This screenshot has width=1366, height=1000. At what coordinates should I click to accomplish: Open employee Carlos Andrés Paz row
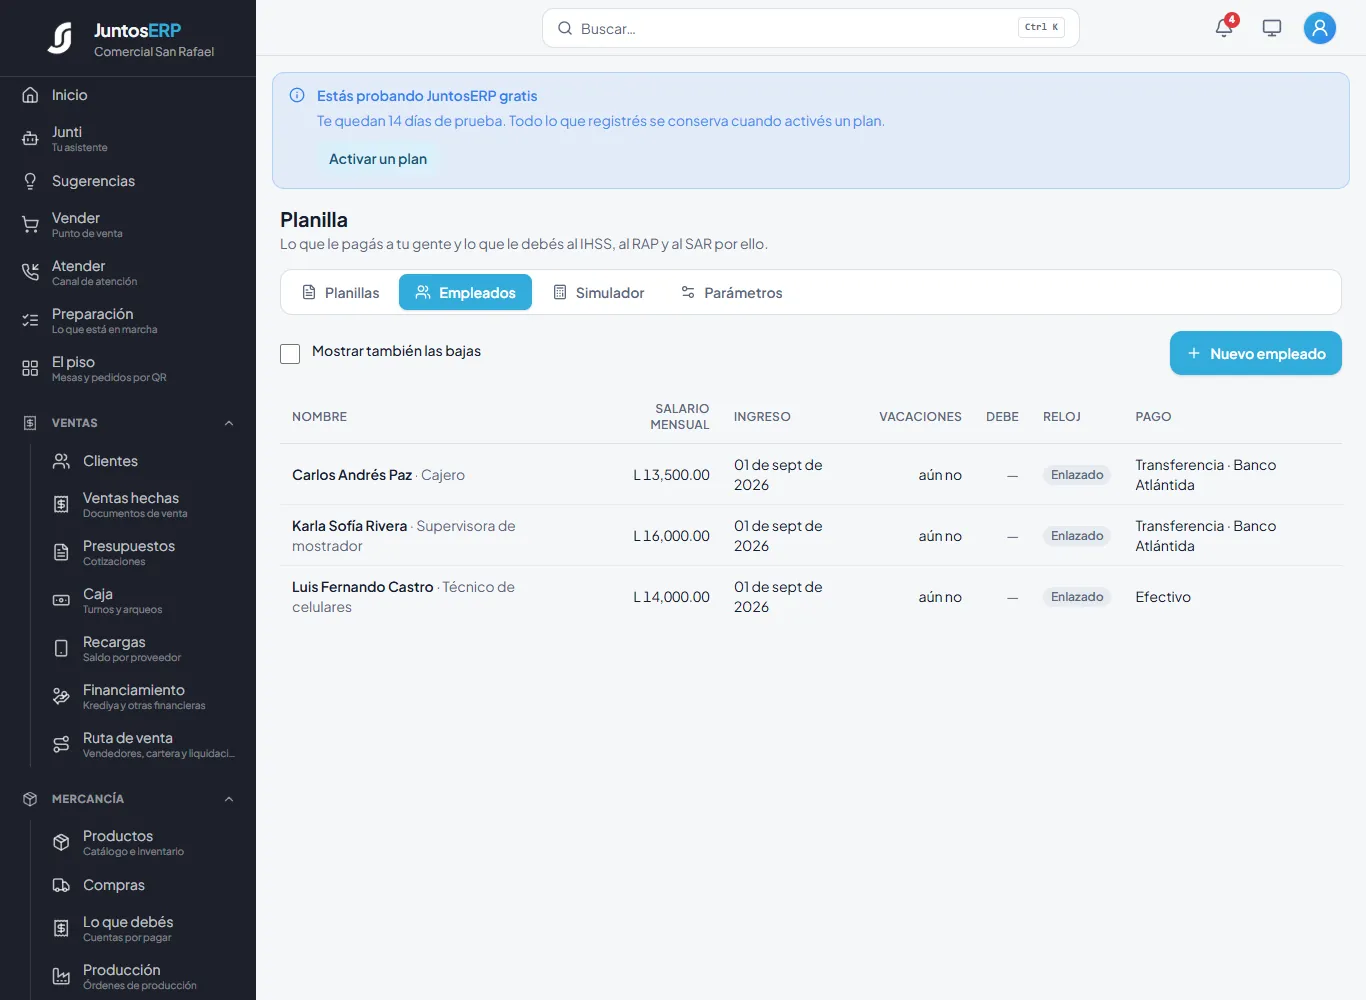click(811, 475)
